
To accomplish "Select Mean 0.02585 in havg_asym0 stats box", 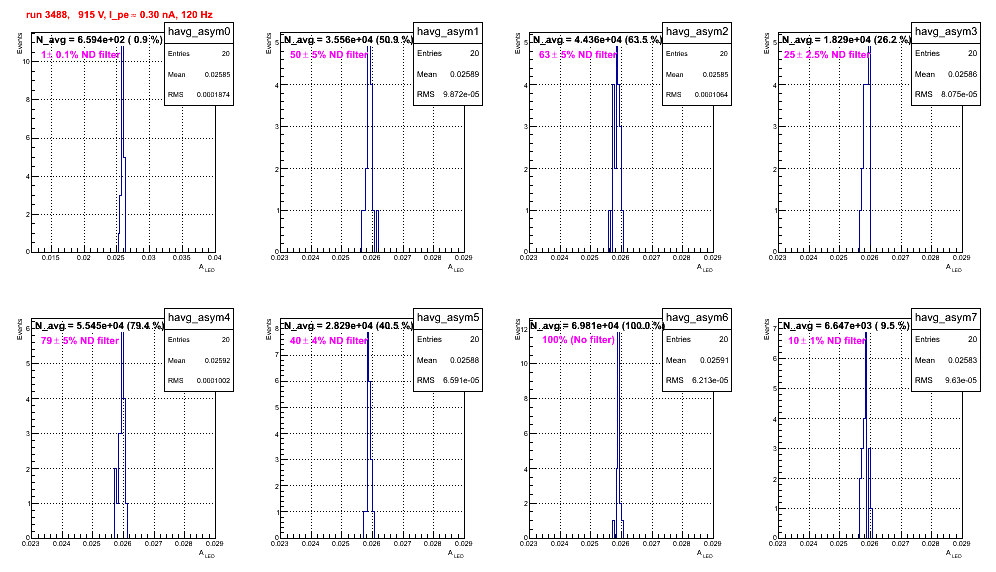I will pyautogui.click(x=199, y=74).
